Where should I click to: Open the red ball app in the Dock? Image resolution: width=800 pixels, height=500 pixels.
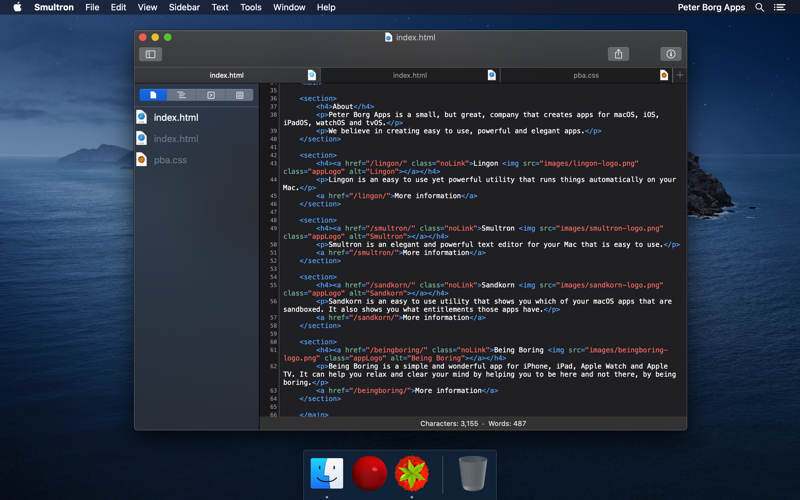pyautogui.click(x=369, y=473)
